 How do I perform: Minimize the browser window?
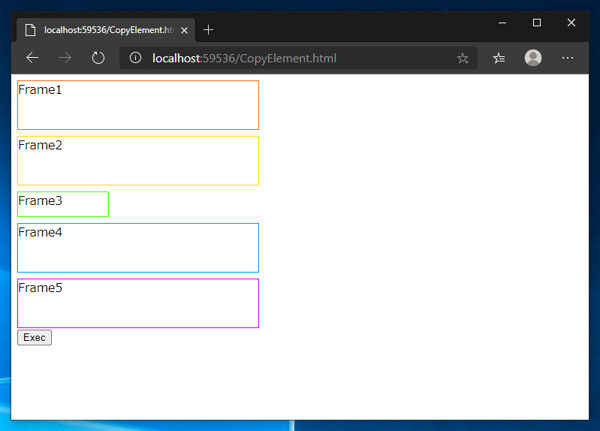(x=502, y=23)
